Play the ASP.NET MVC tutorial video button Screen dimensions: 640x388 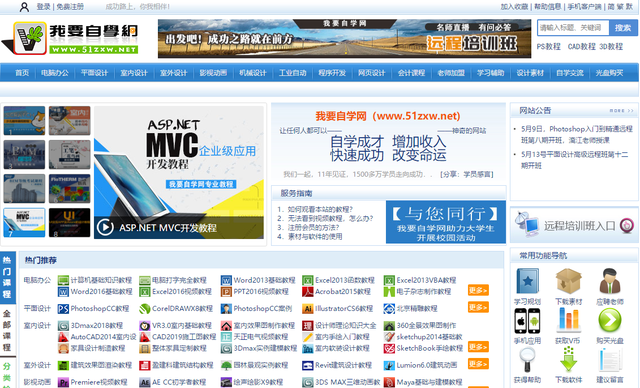[x=105, y=227]
